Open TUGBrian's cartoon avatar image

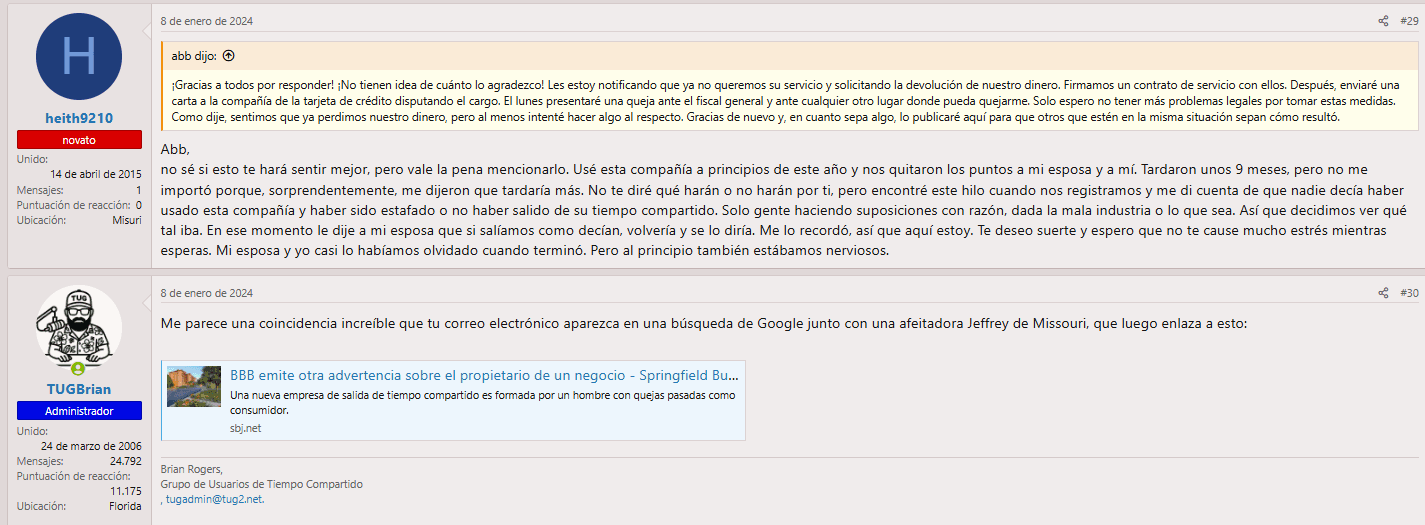[79, 327]
